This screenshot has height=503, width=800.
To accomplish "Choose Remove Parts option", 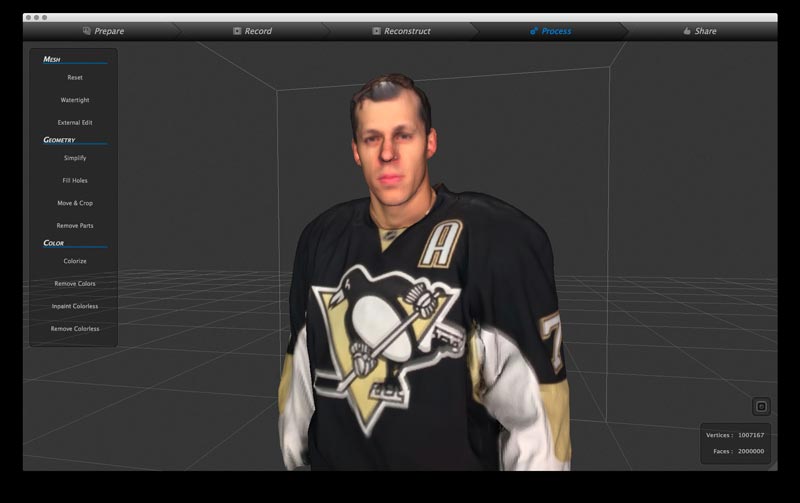I will point(75,225).
